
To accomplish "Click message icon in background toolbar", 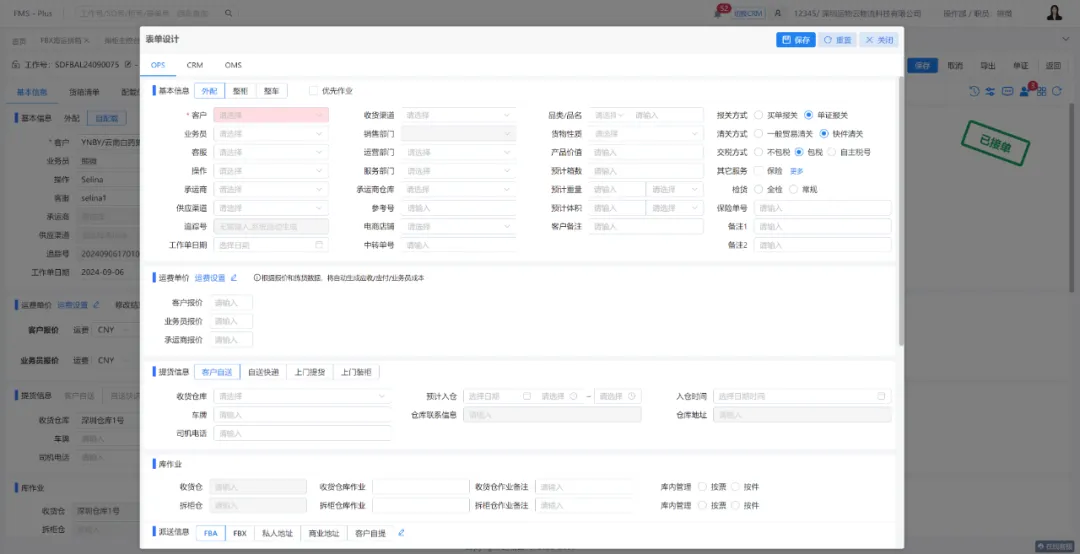I will point(1007,91).
